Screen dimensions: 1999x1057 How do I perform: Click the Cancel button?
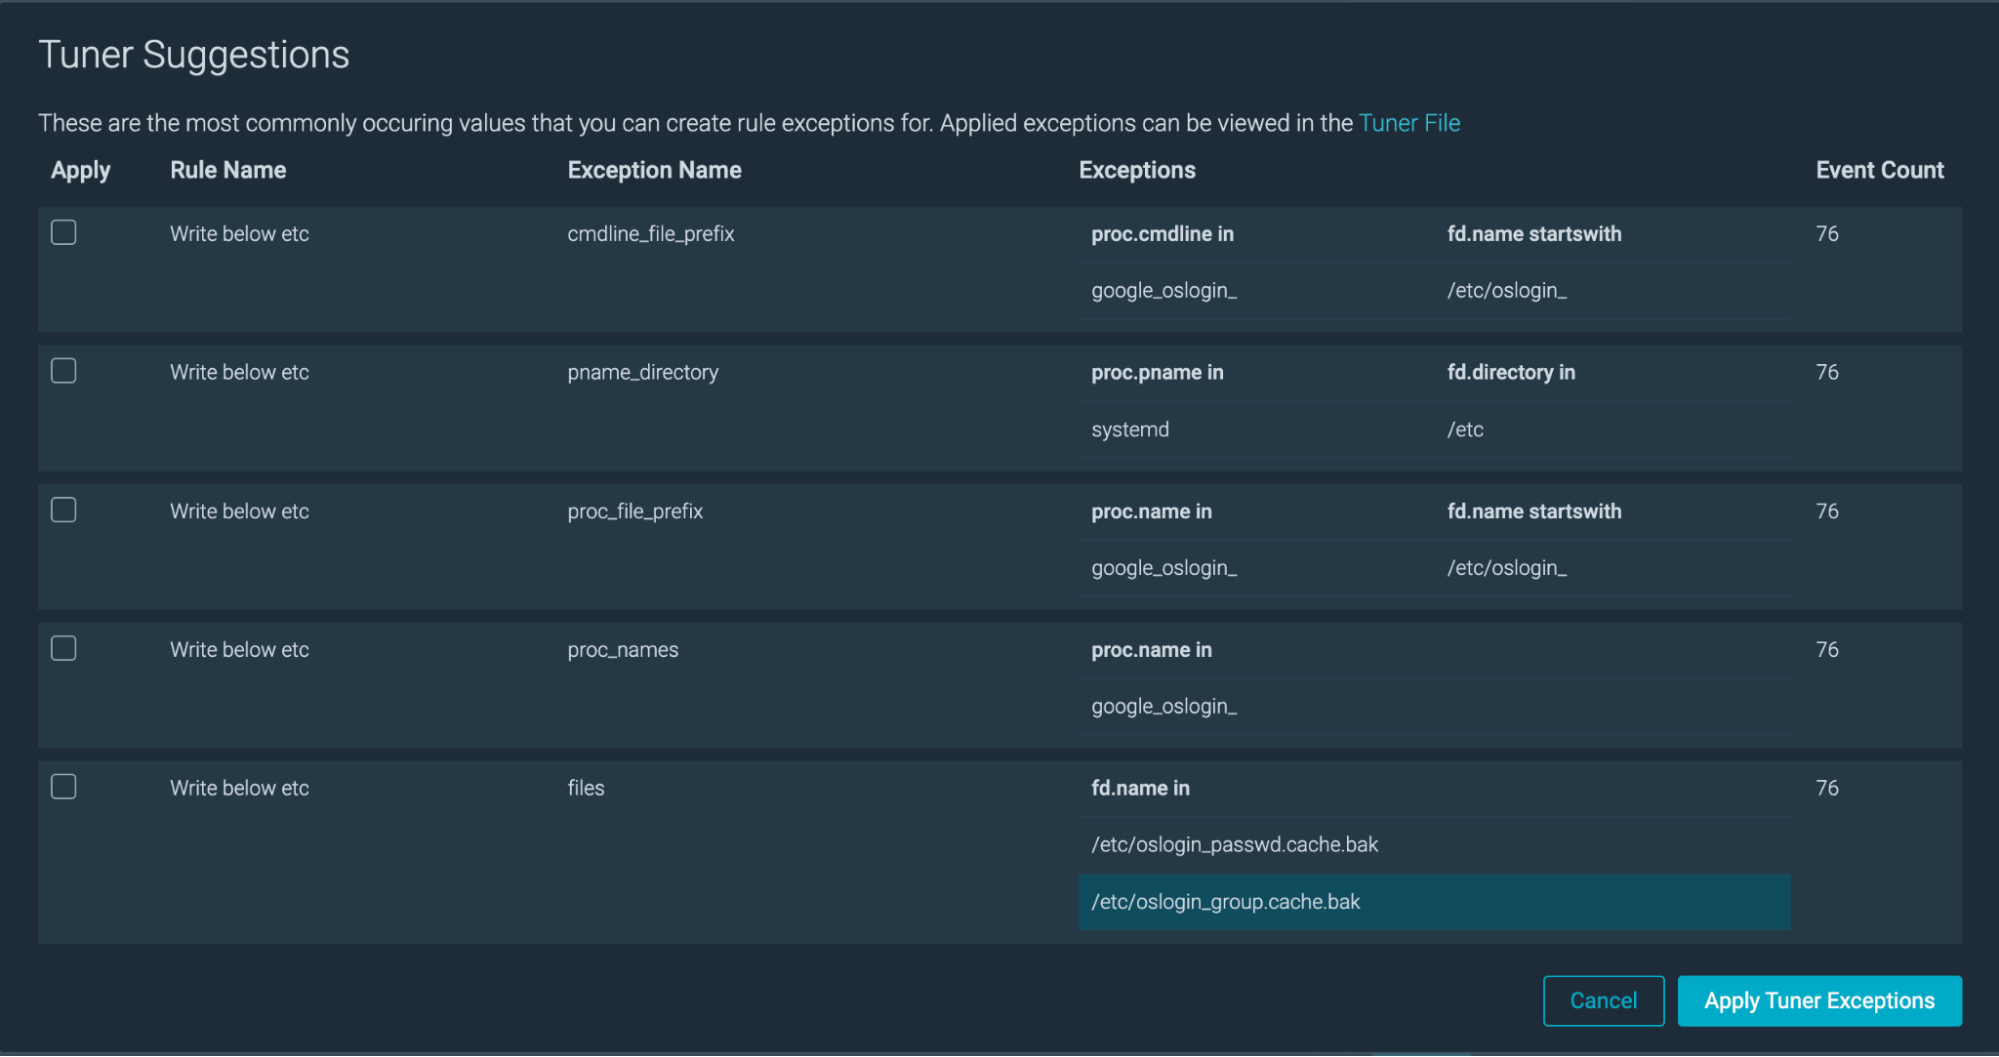click(x=1603, y=1001)
